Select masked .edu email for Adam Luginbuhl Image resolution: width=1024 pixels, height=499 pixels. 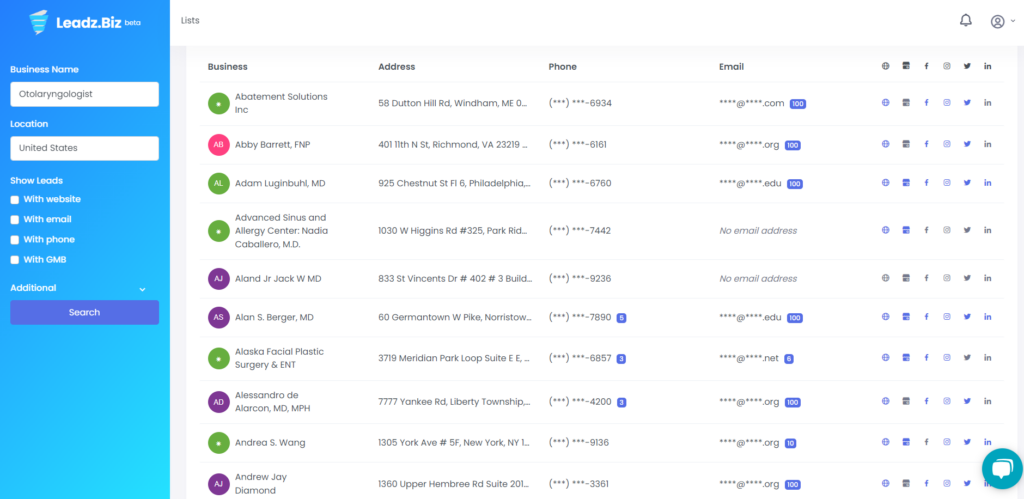(750, 184)
